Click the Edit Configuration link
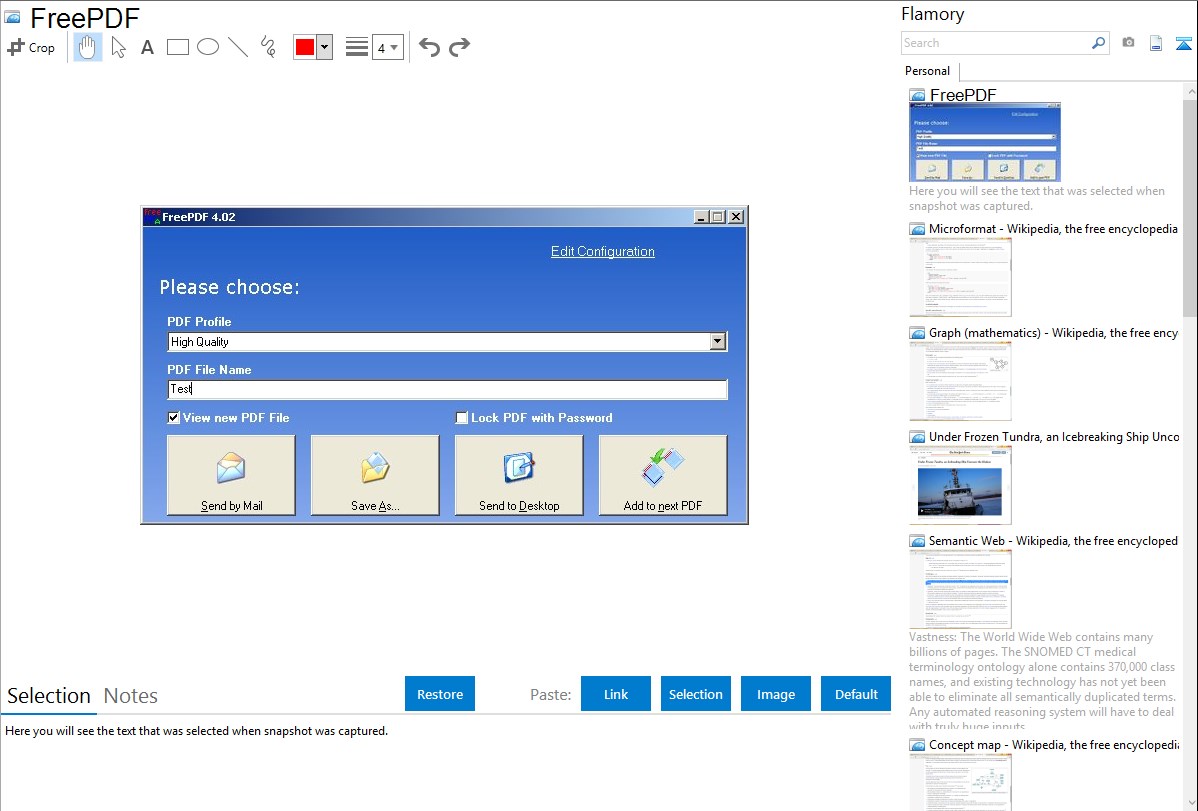This screenshot has width=1198, height=811. point(602,252)
